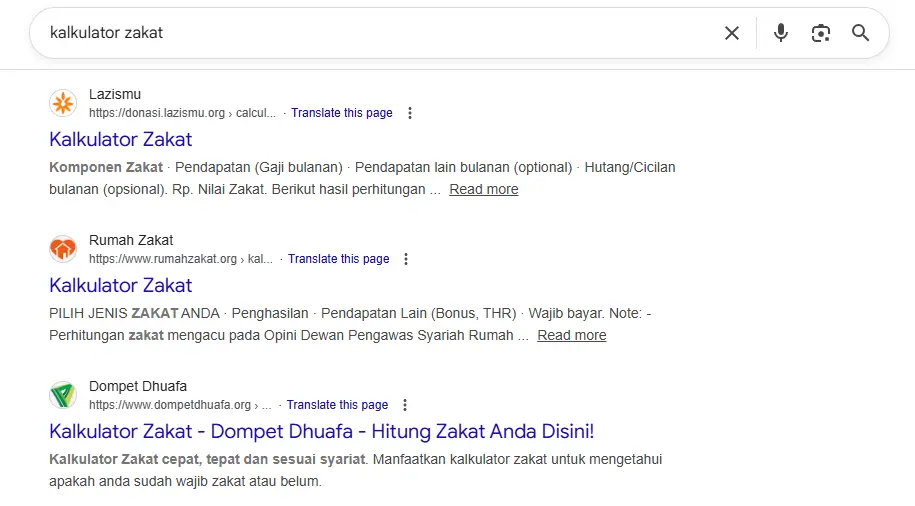Click the www.rumahzakat.org URL text

coord(181,259)
